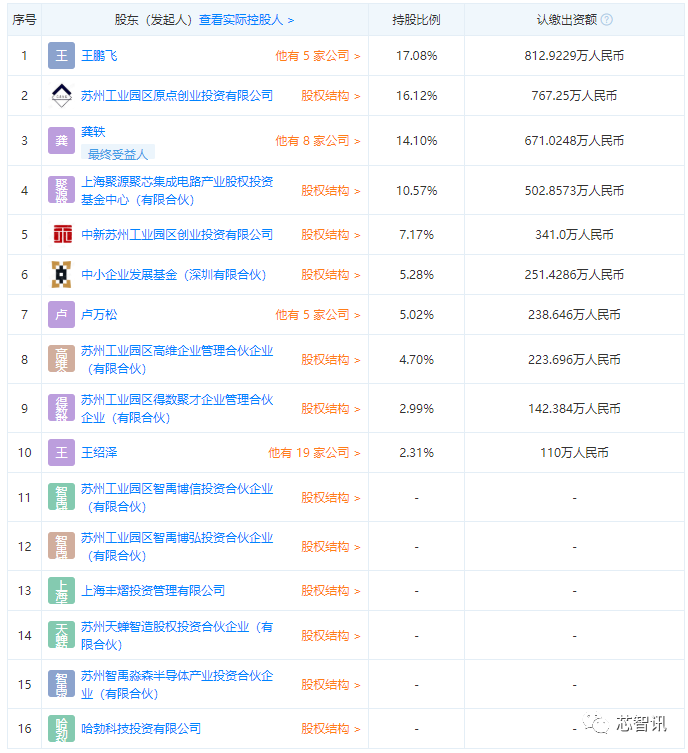Open 苏州工业园区得数聚才企业管理合伙企业 link
This screenshot has height=753, width=688.
pos(177,408)
